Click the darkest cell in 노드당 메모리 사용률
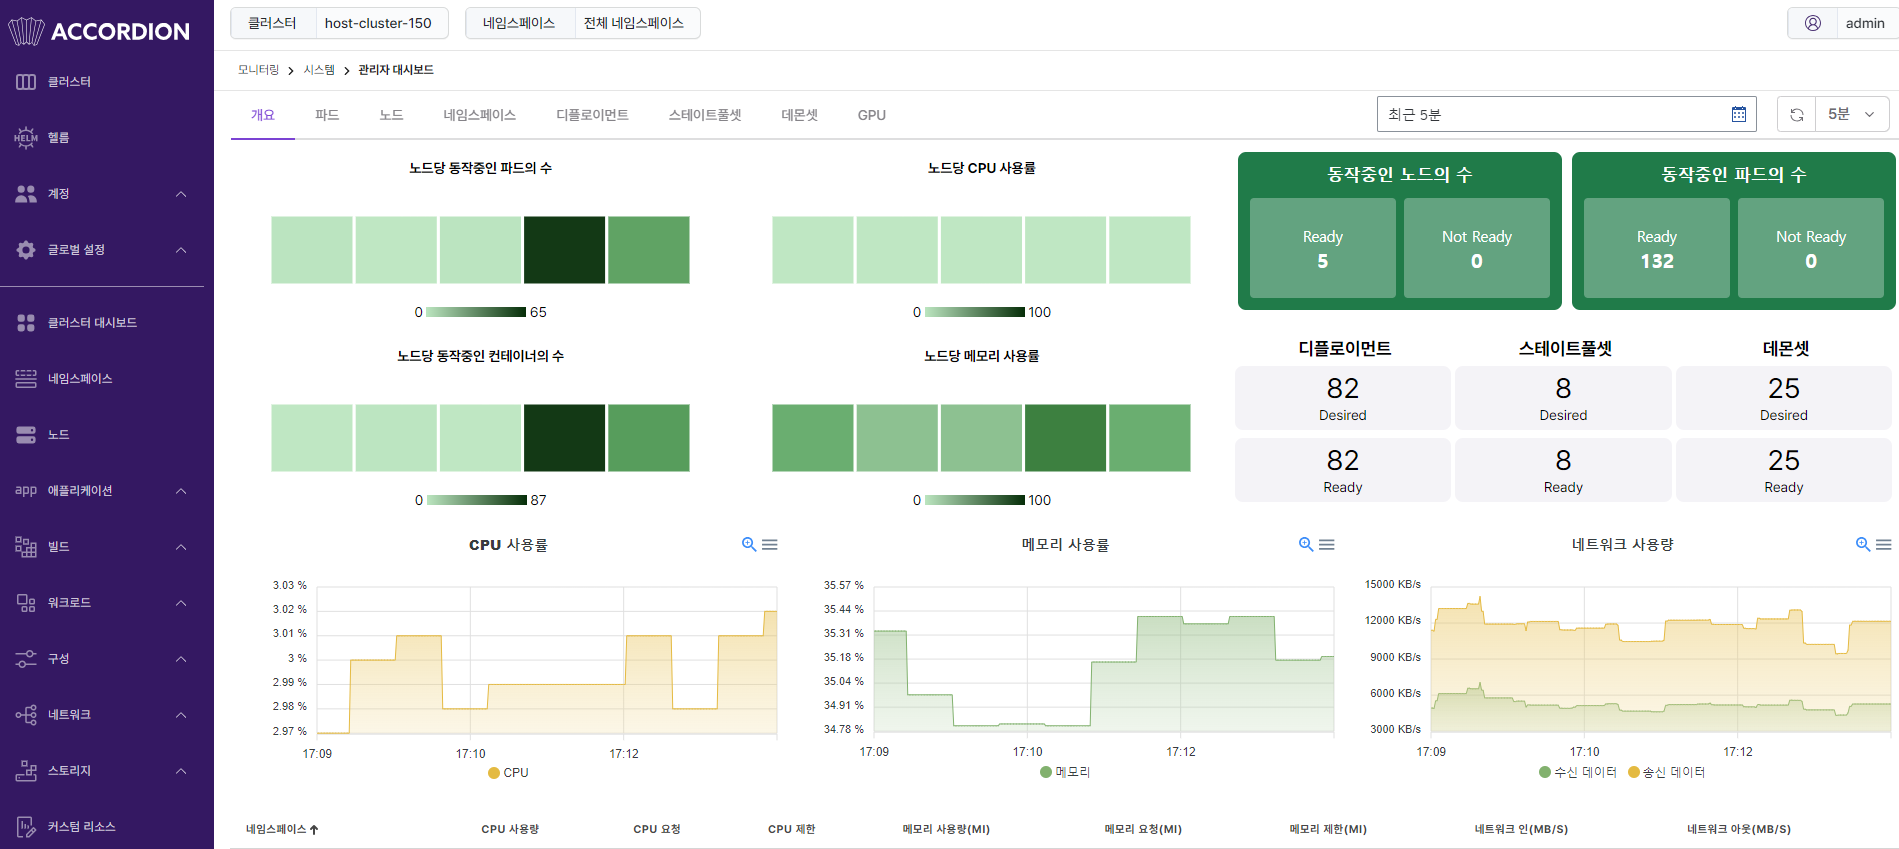The height and width of the screenshot is (849, 1899). (1065, 438)
